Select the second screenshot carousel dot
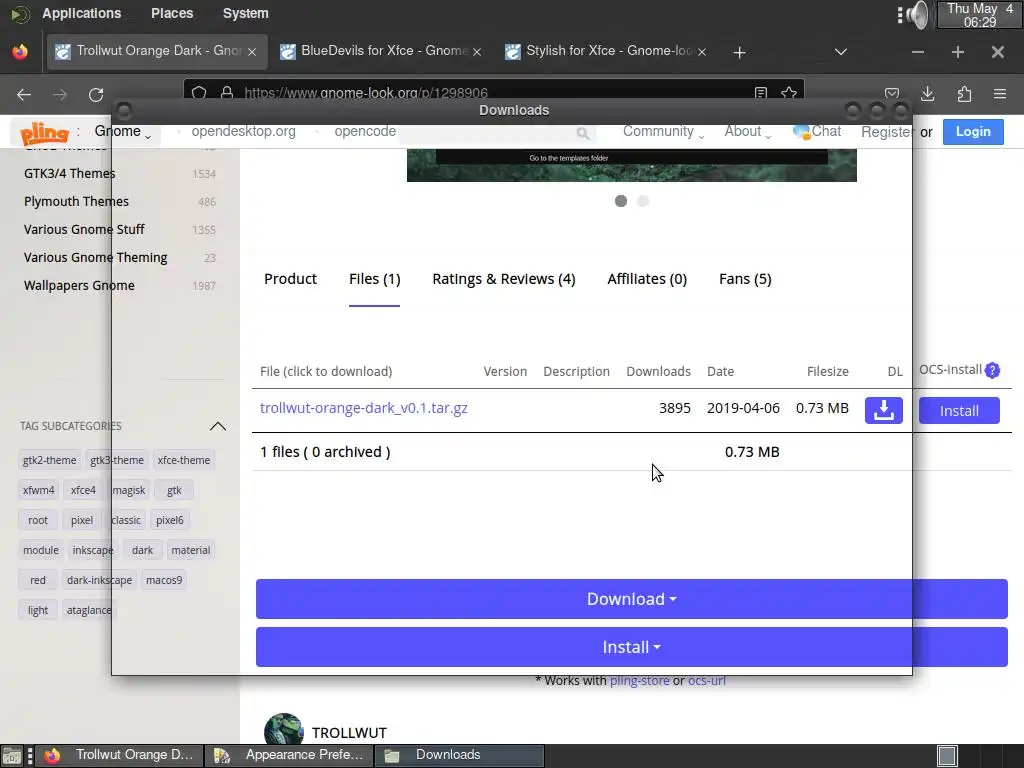1024x768 pixels. tap(643, 201)
